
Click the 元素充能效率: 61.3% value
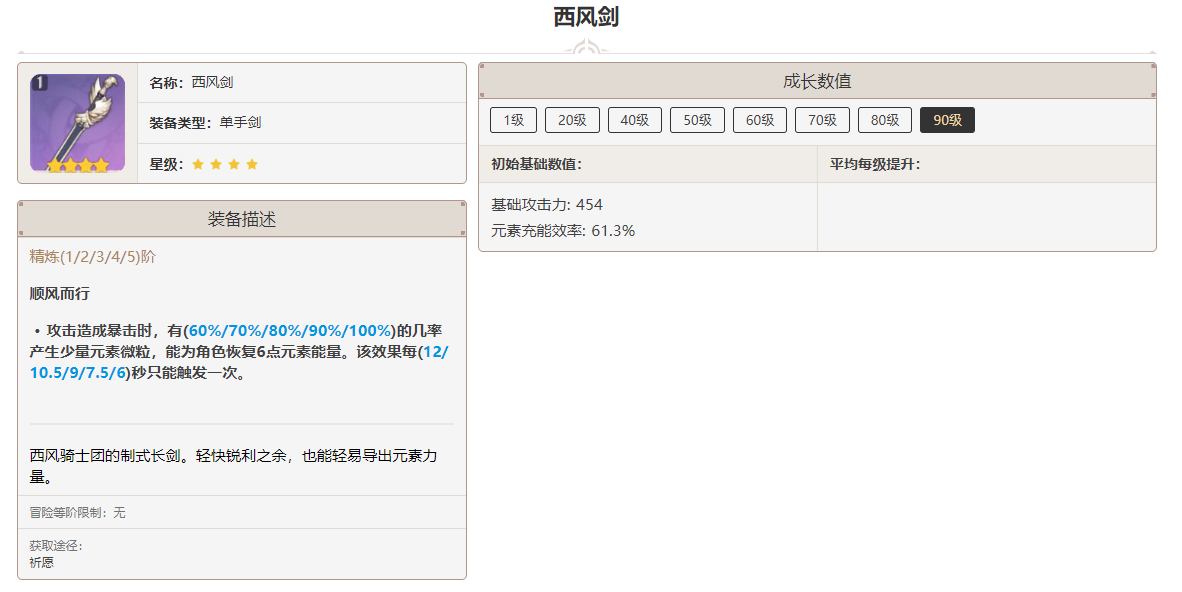point(563,231)
